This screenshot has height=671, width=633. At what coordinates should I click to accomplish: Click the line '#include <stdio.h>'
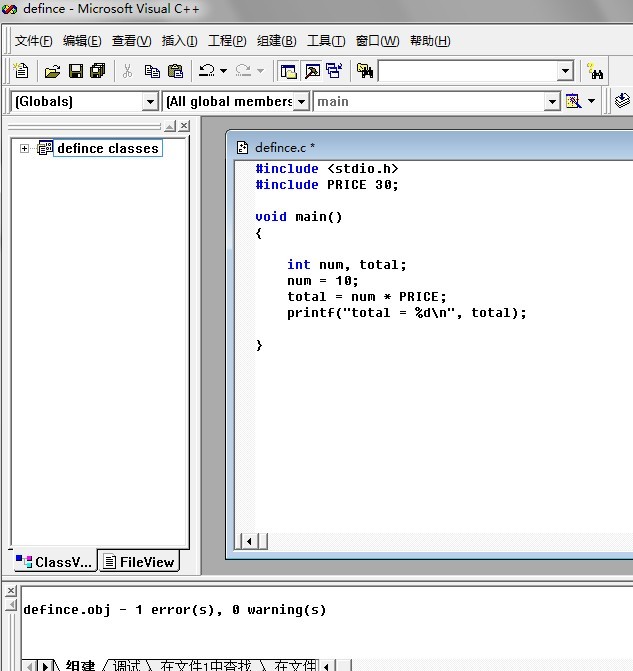[x=327, y=169]
